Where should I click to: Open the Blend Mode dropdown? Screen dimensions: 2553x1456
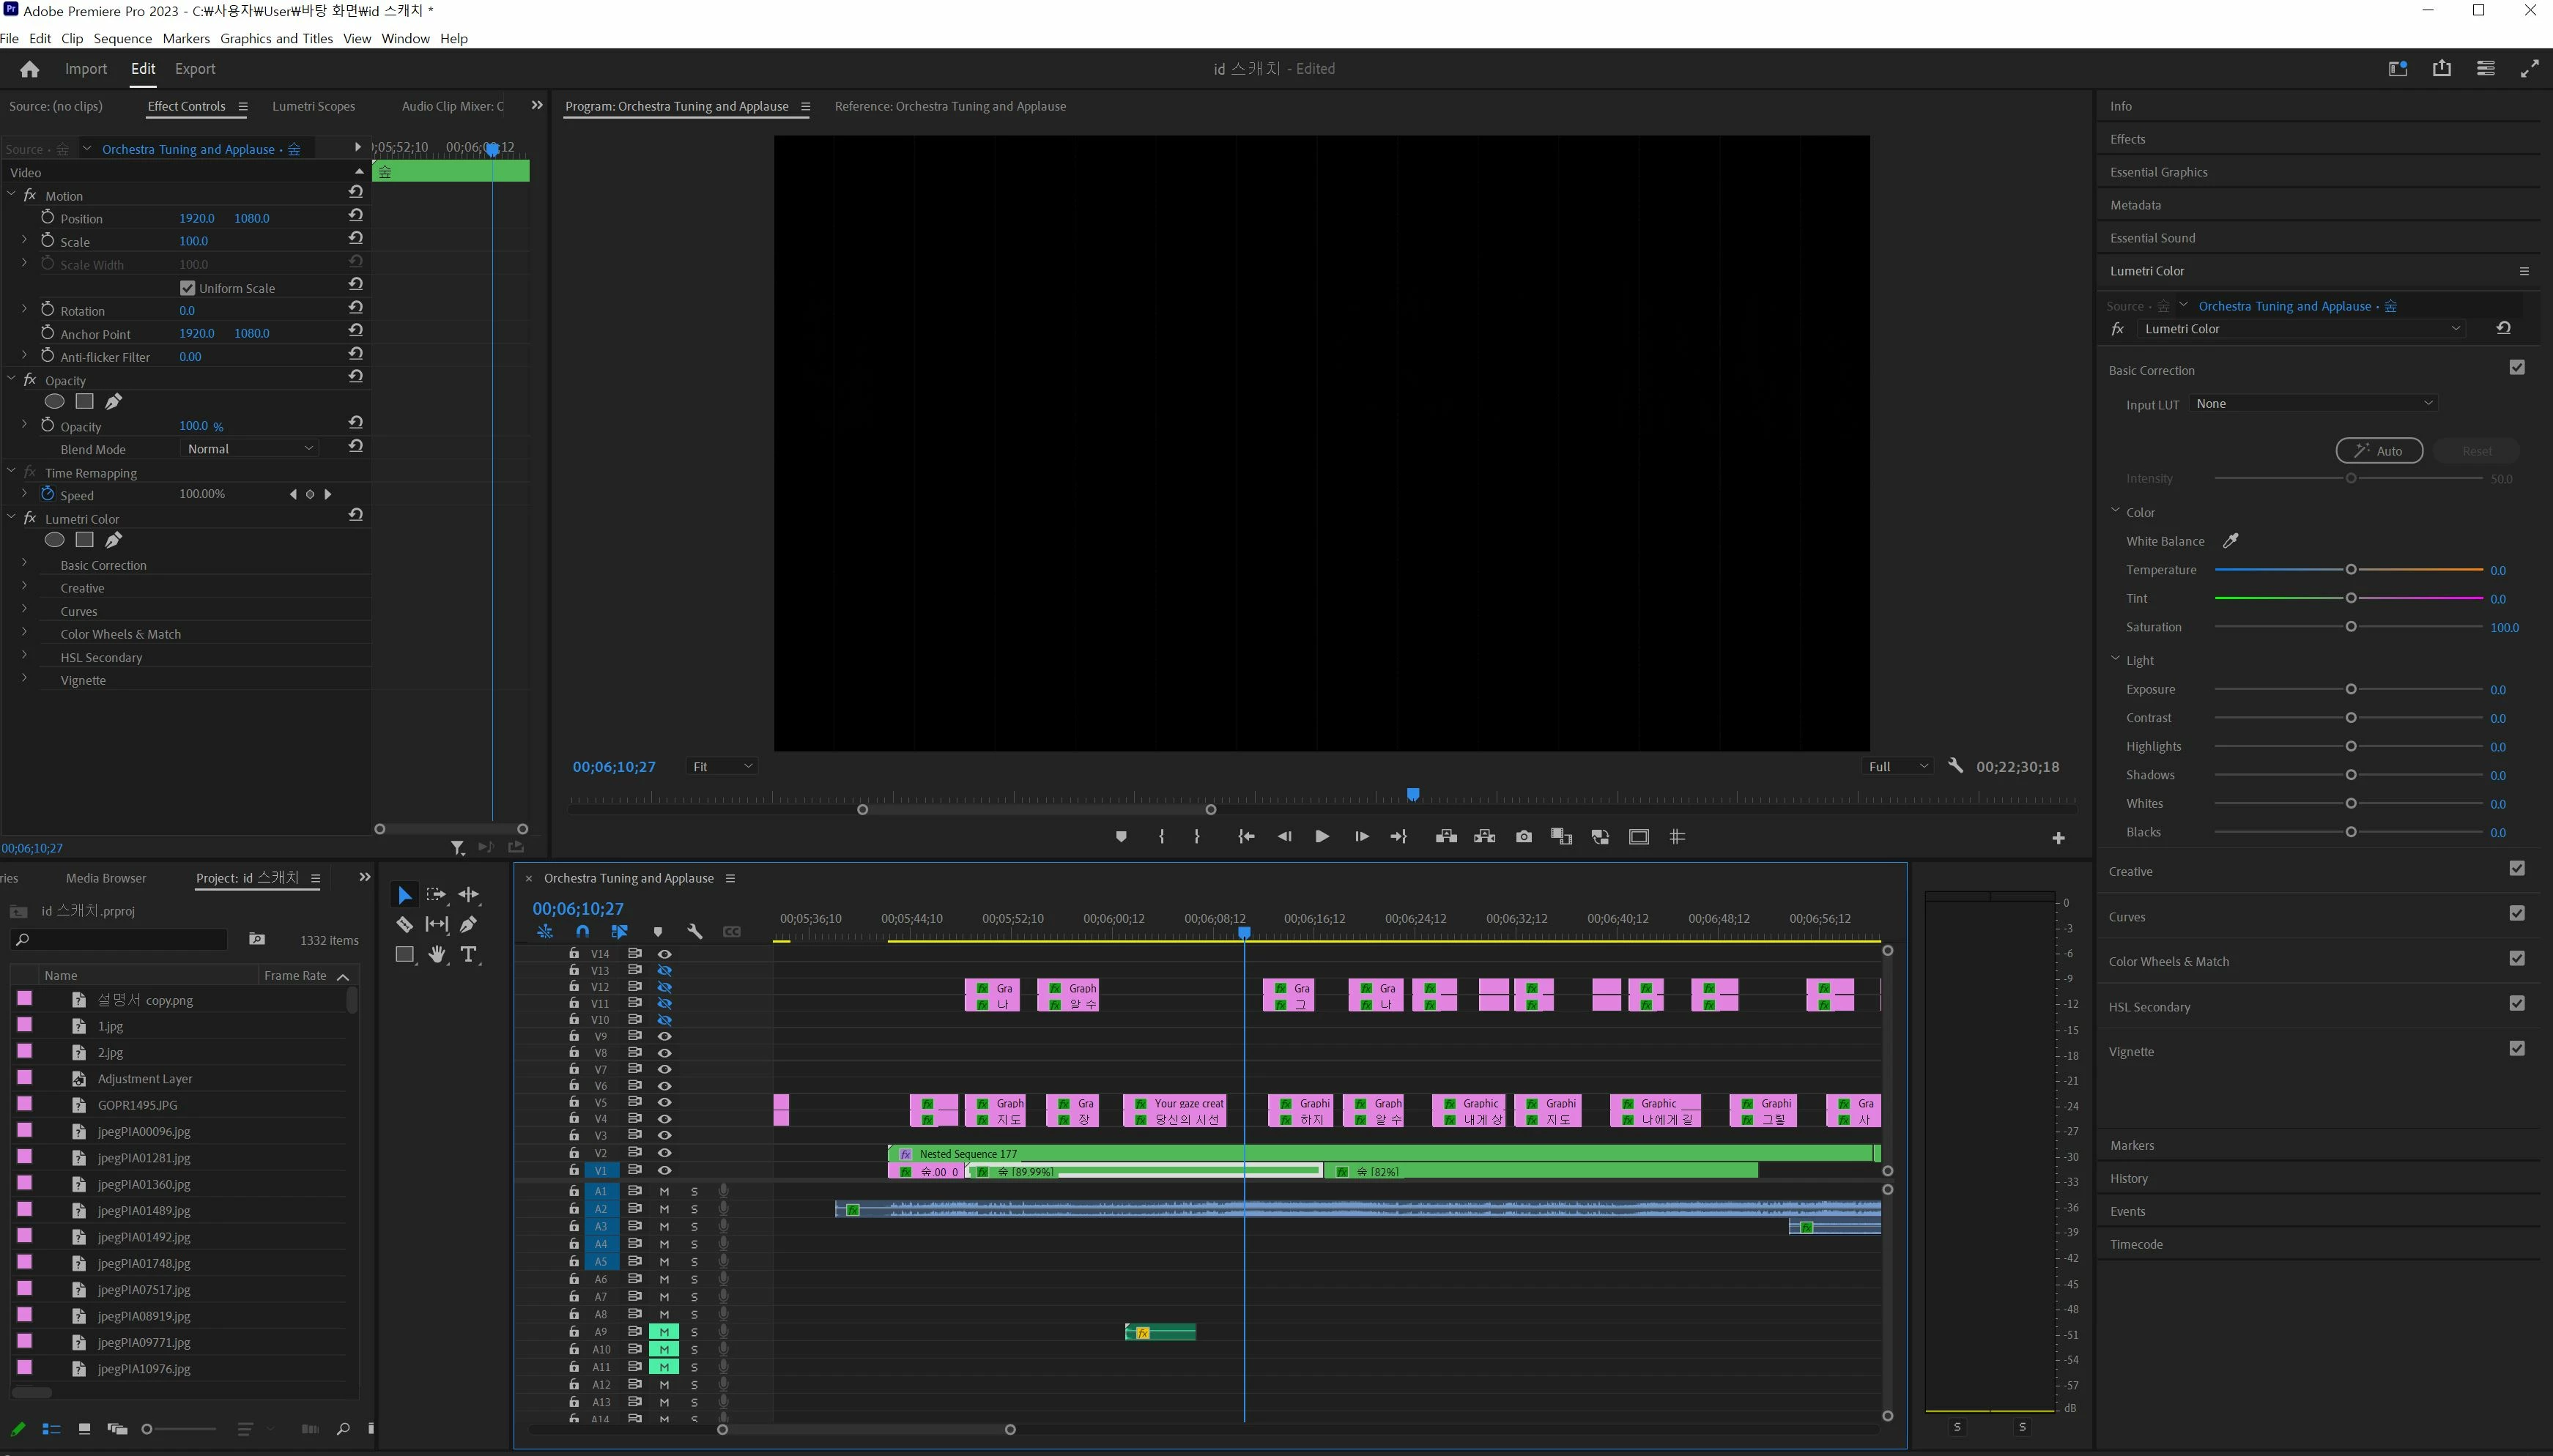[x=250, y=449]
